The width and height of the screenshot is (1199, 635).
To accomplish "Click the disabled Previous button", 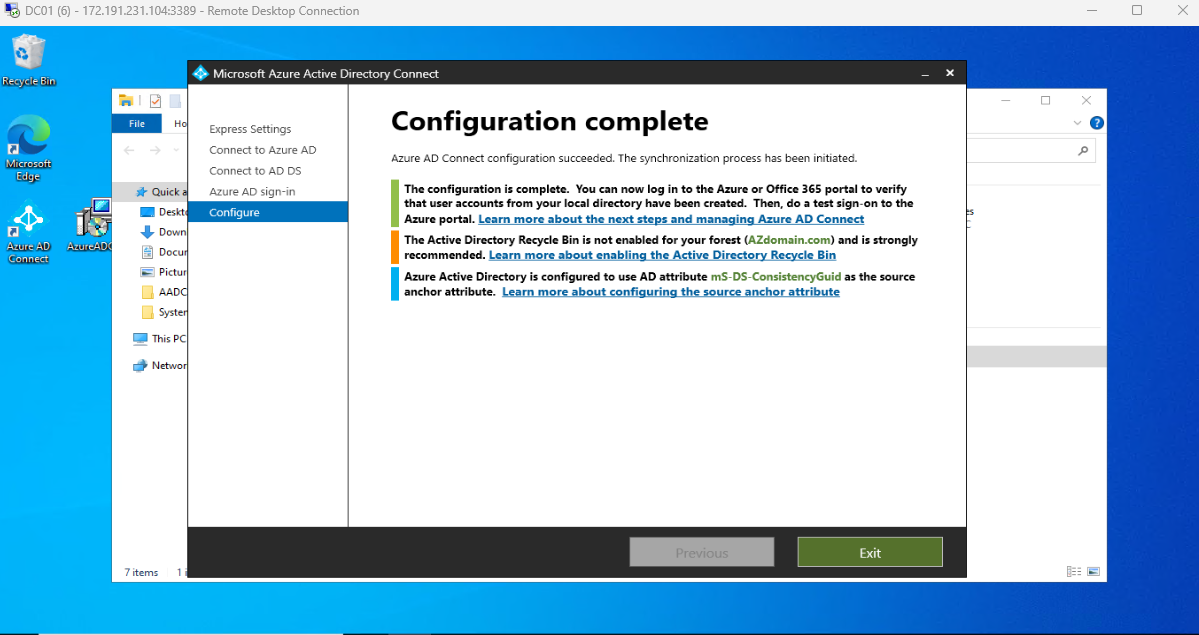I will click(701, 552).
